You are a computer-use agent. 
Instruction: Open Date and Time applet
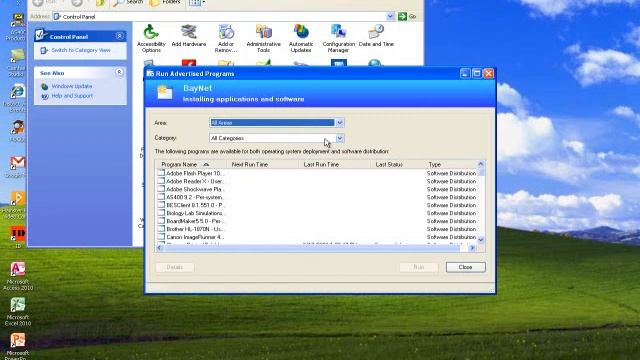[376, 36]
